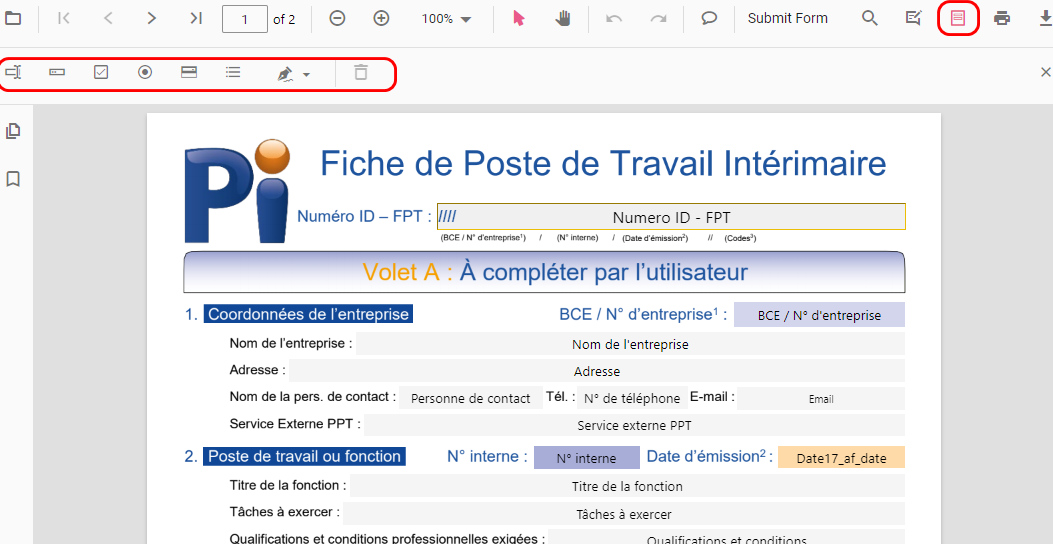This screenshot has width=1053, height=544.
Task: Open the page thumbnails panel
Action: (x=13, y=131)
